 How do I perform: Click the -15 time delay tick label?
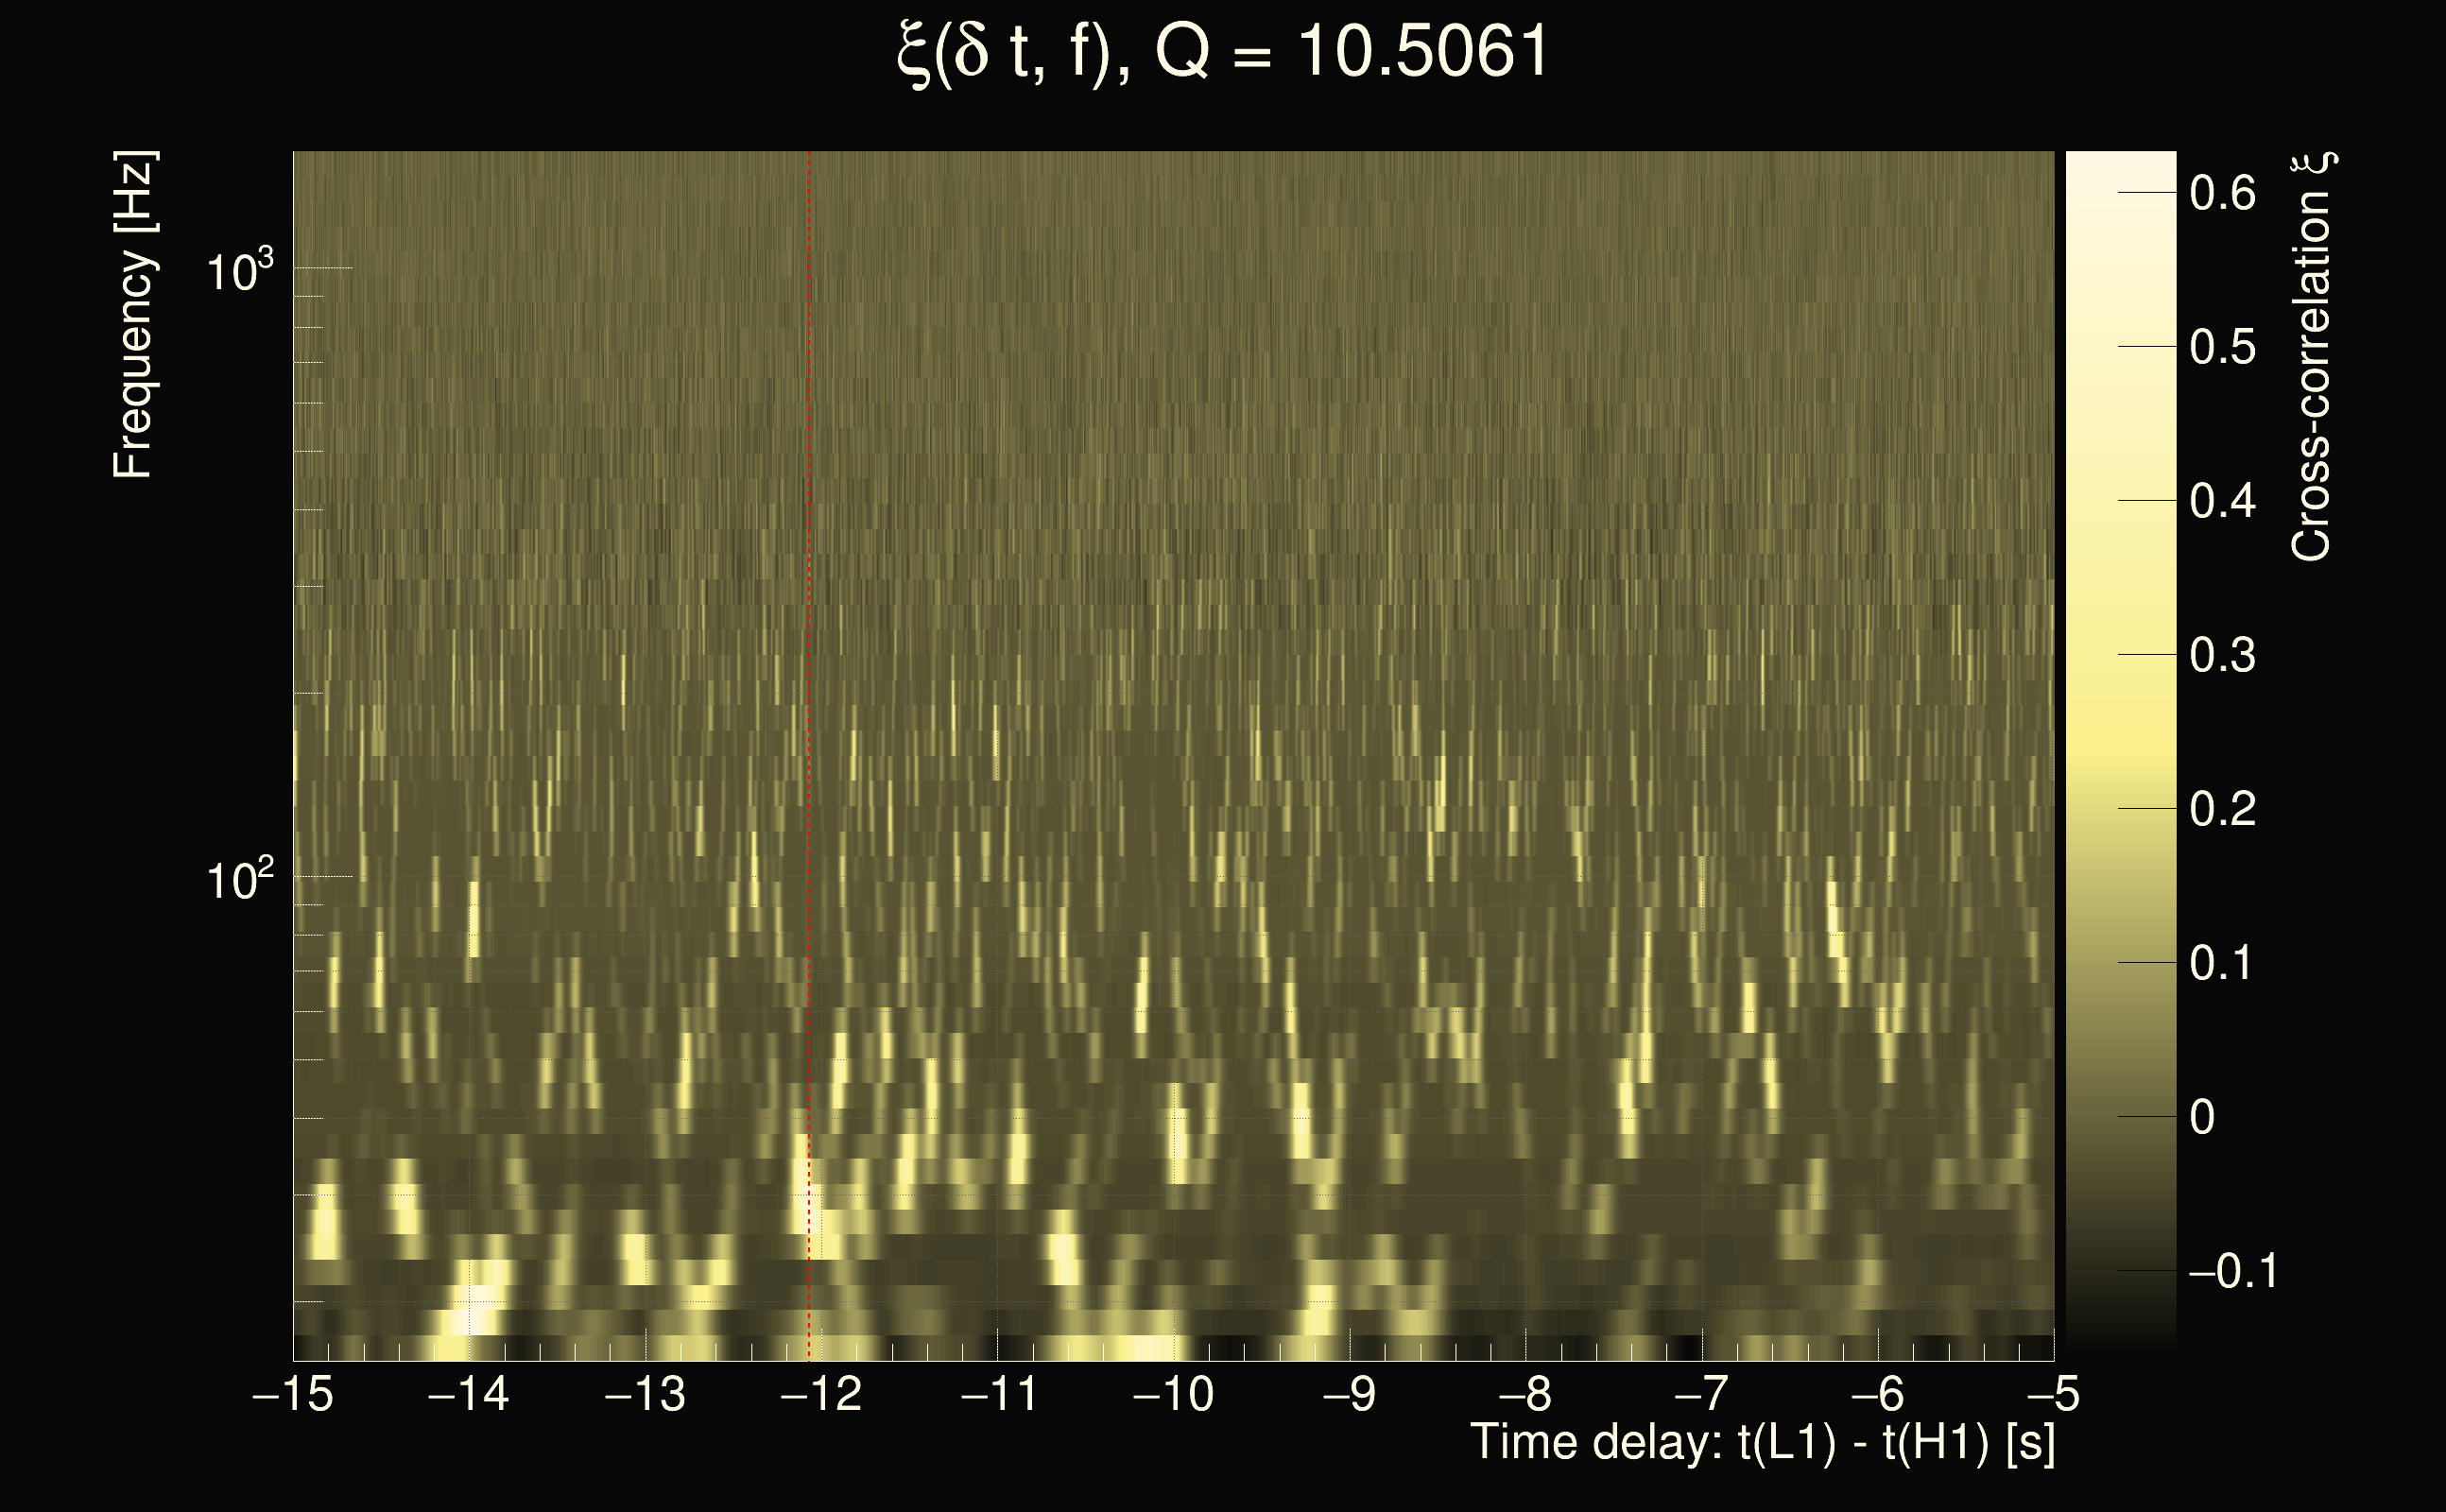[x=293, y=1394]
